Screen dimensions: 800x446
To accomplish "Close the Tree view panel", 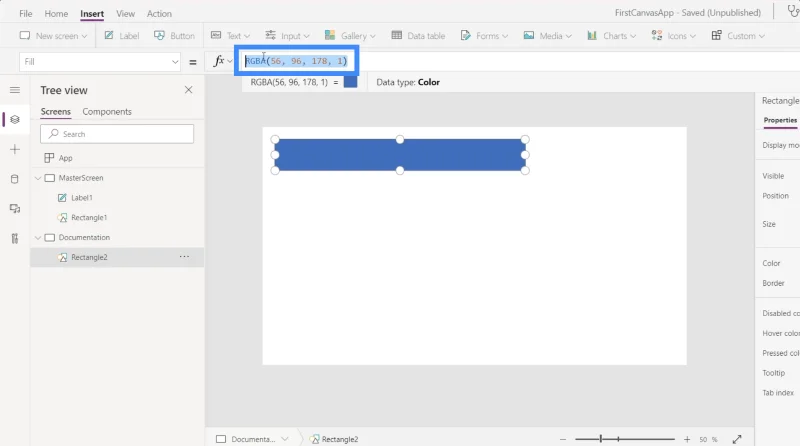I will [x=188, y=90].
